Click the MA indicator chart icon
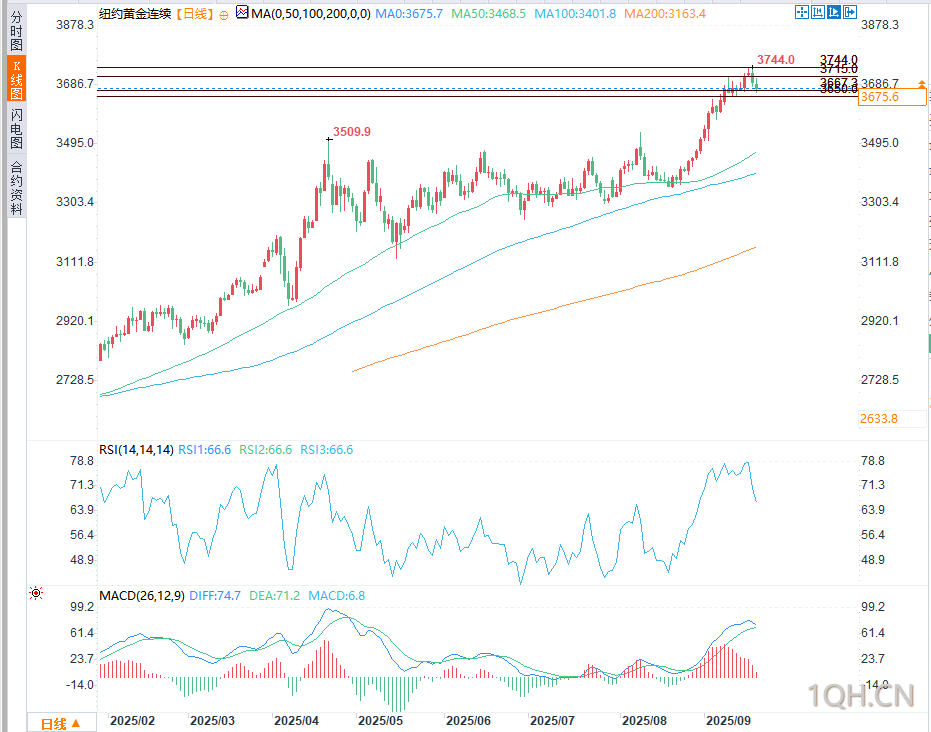Image resolution: width=931 pixels, height=732 pixels. tap(242, 12)
